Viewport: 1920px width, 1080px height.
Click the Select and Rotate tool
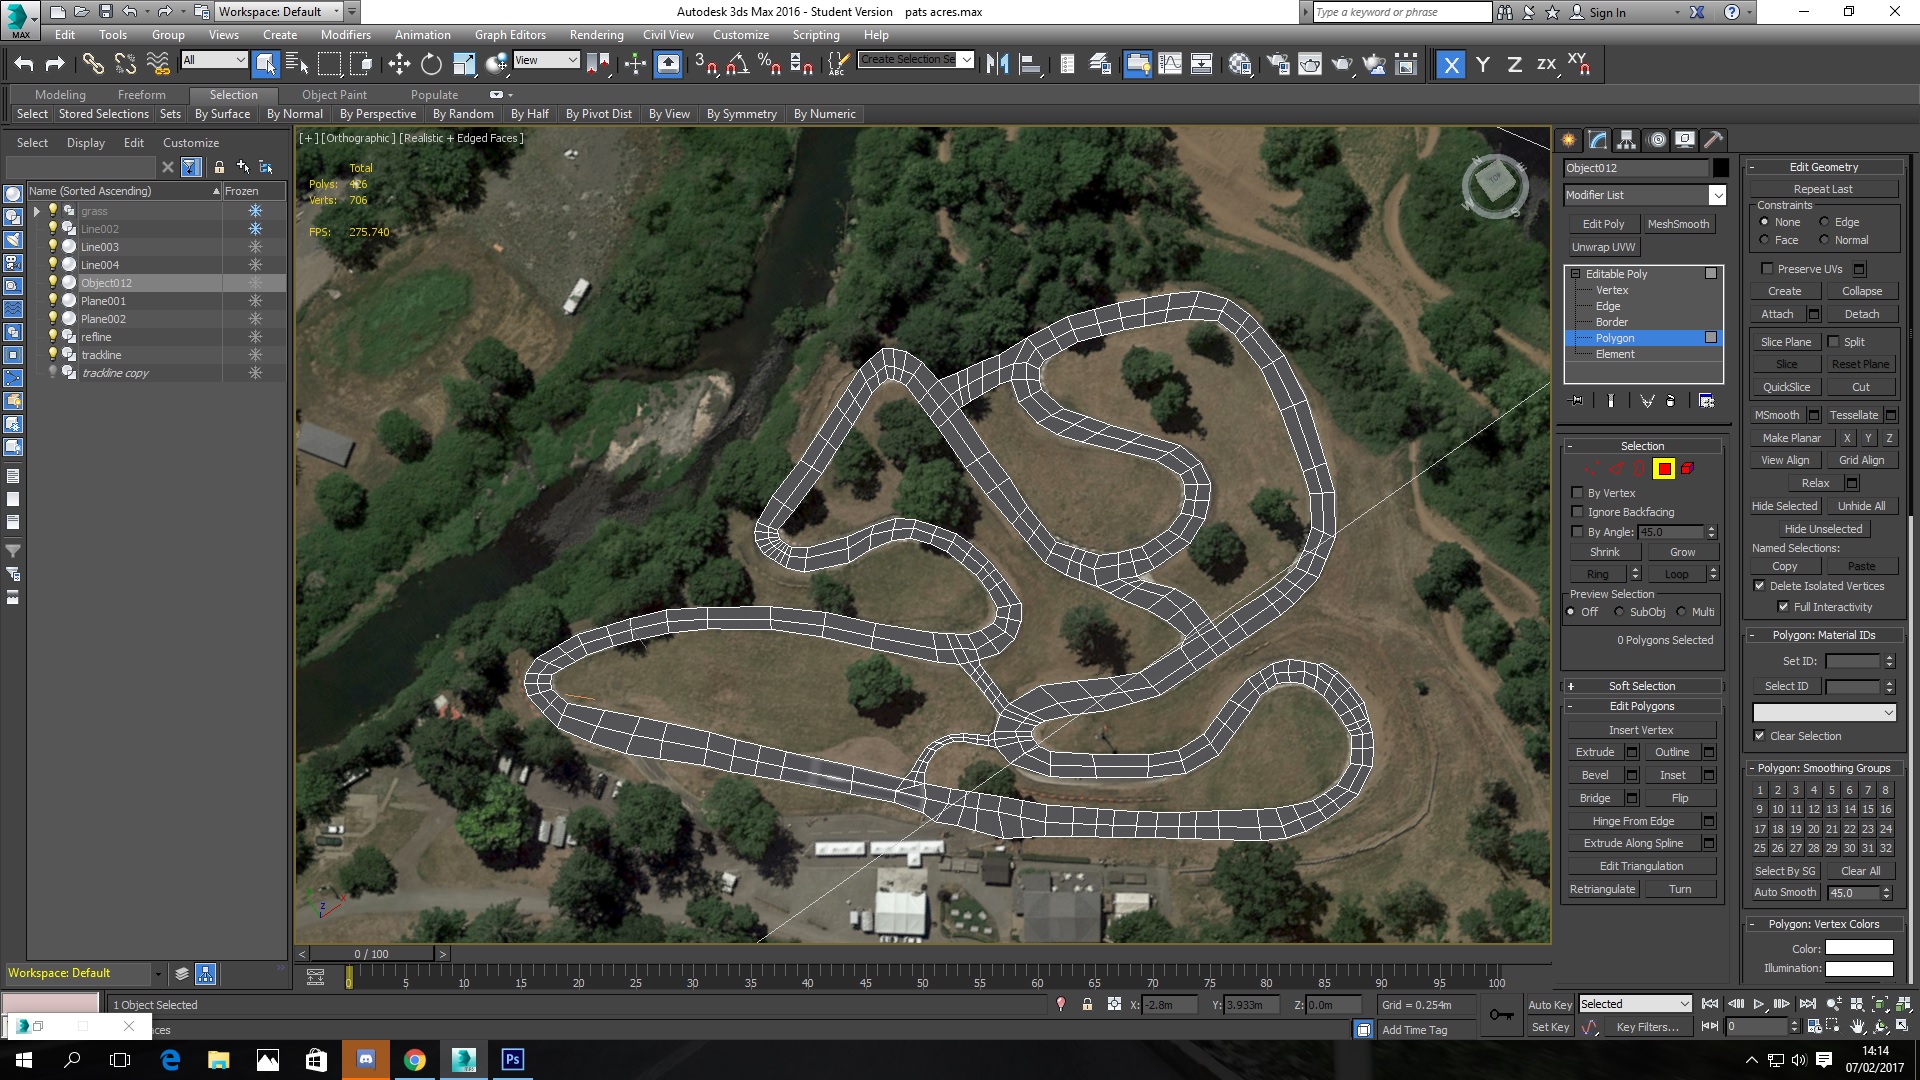[431, 64]
